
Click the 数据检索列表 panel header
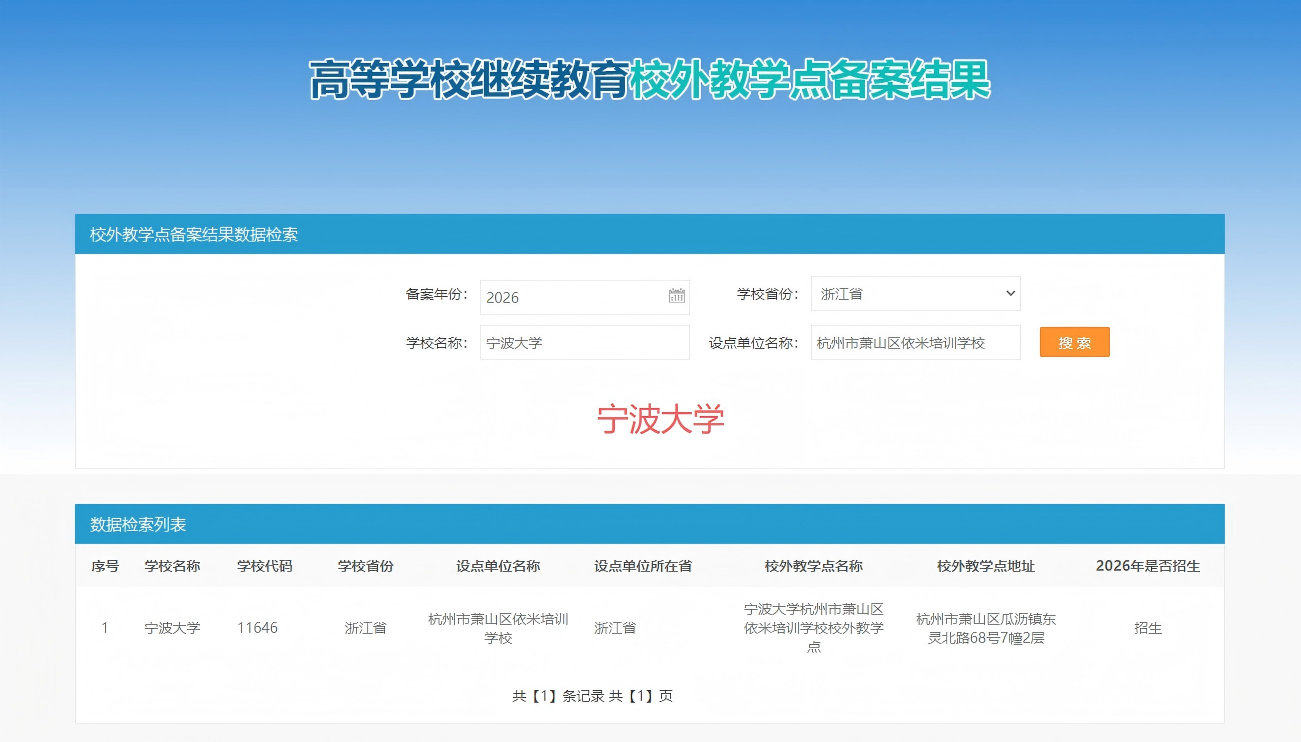650,524
